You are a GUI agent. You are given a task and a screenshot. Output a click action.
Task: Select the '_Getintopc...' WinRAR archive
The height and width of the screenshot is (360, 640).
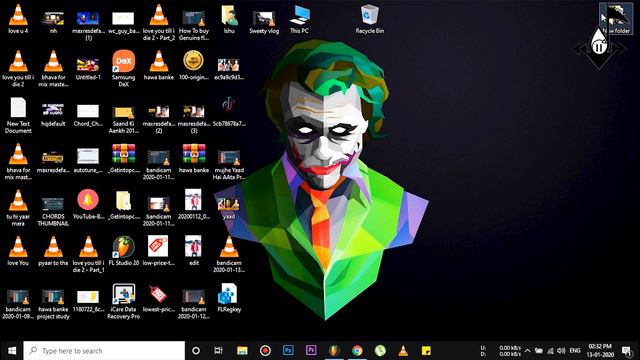(x=124, y=154)
